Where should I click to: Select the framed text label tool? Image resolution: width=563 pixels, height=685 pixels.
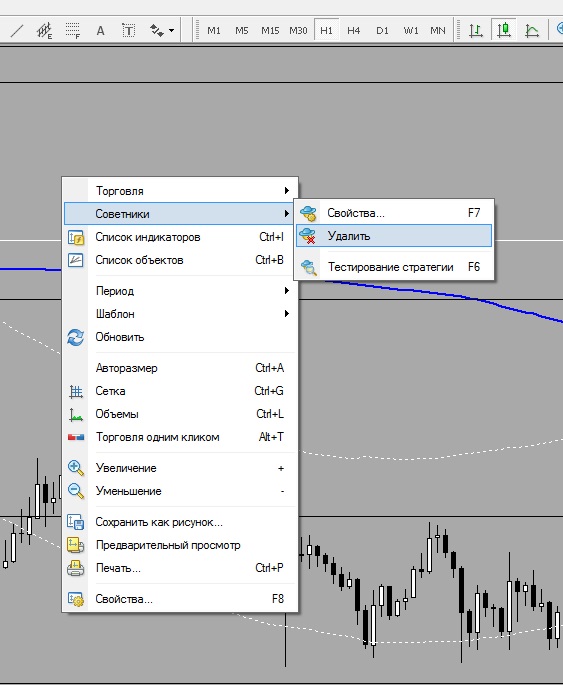[128, 31]
